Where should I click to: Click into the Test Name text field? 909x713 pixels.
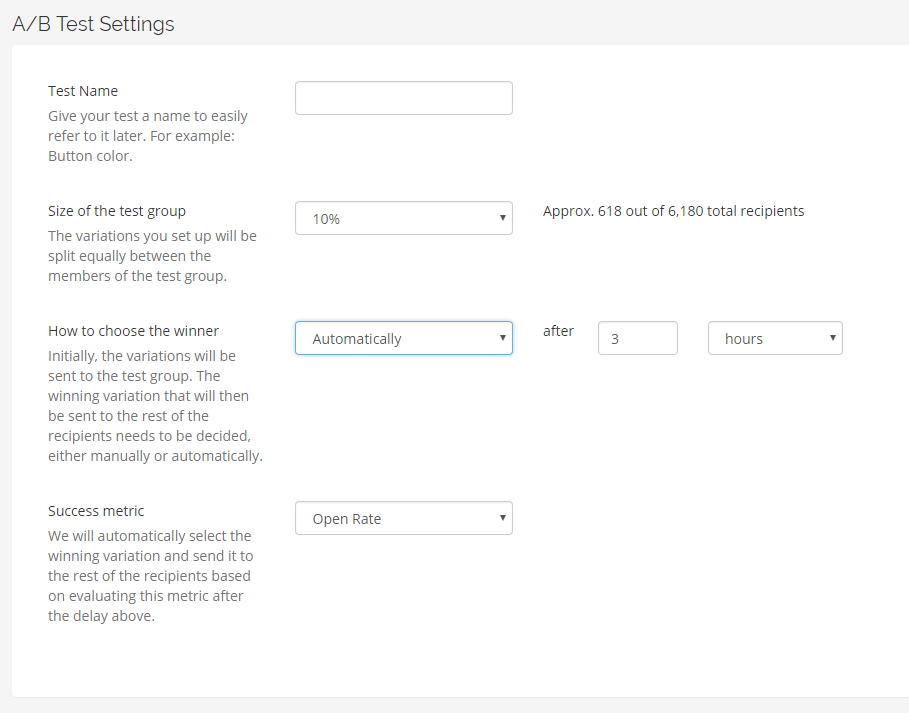[x=403, y=98]
